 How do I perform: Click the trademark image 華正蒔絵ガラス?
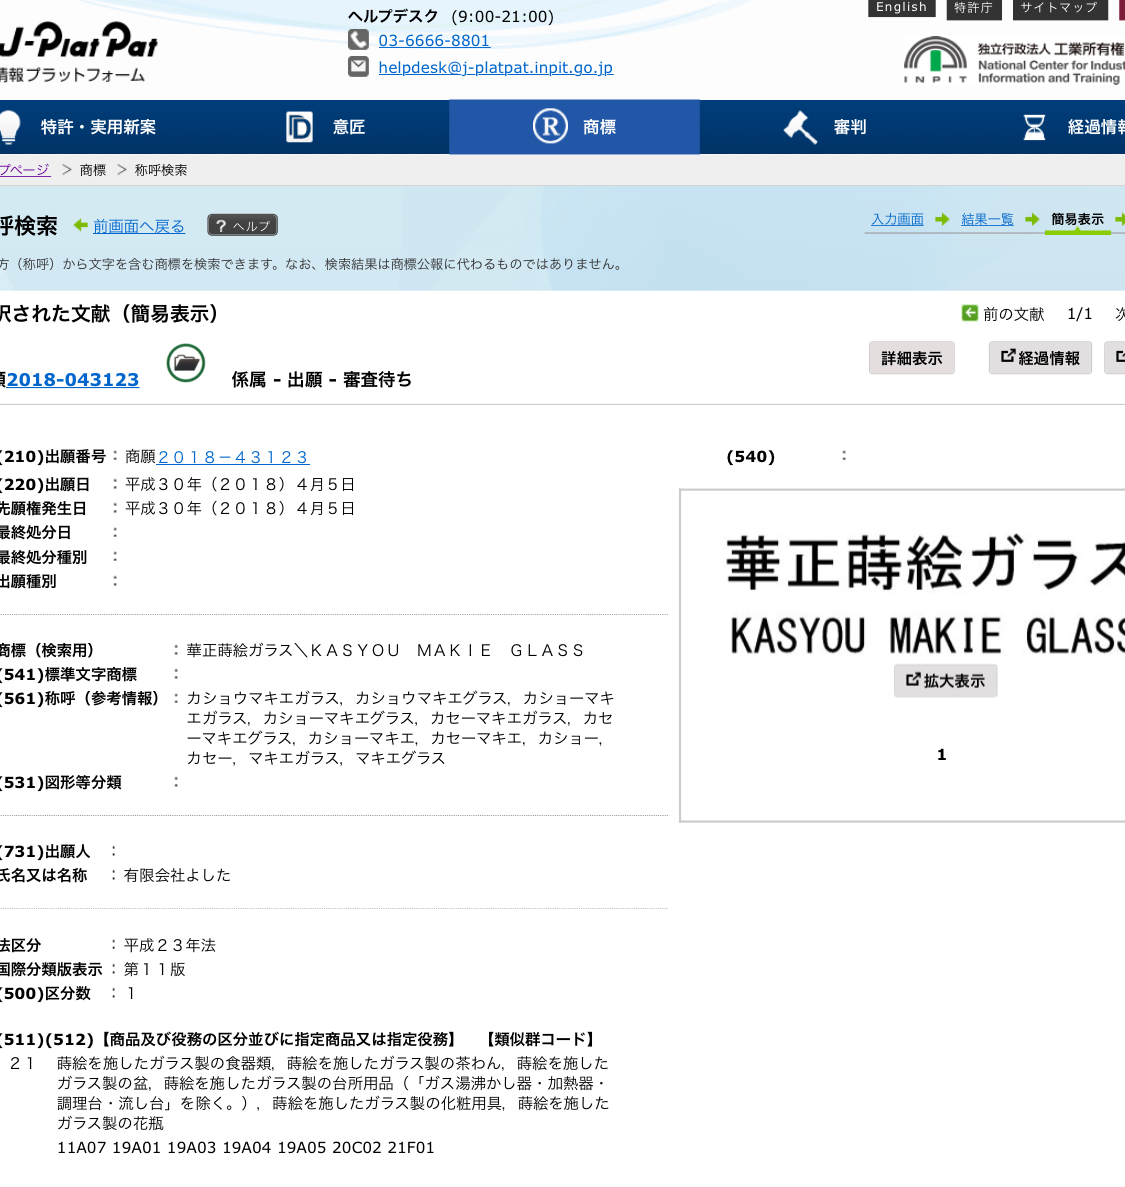click(925, 594)
